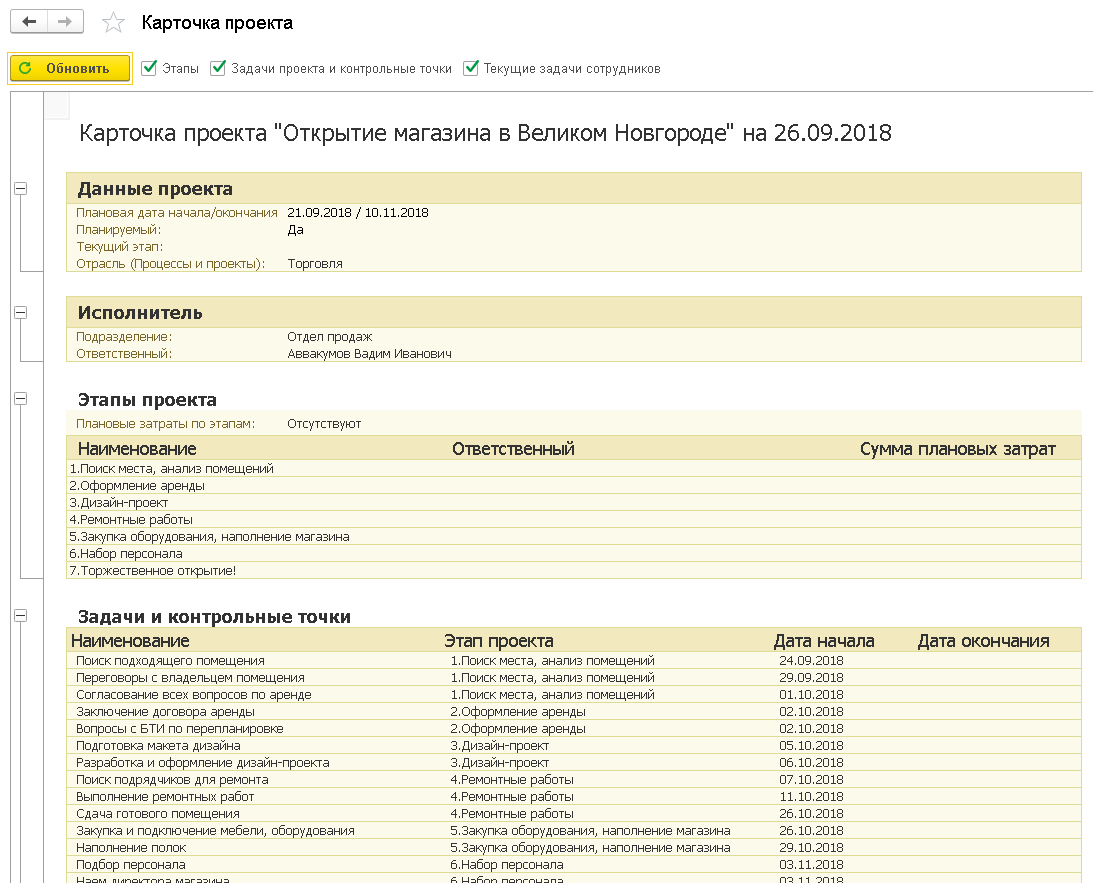
Task: Click the Сумма плановых затрат column header
Action: click(958, 449)
